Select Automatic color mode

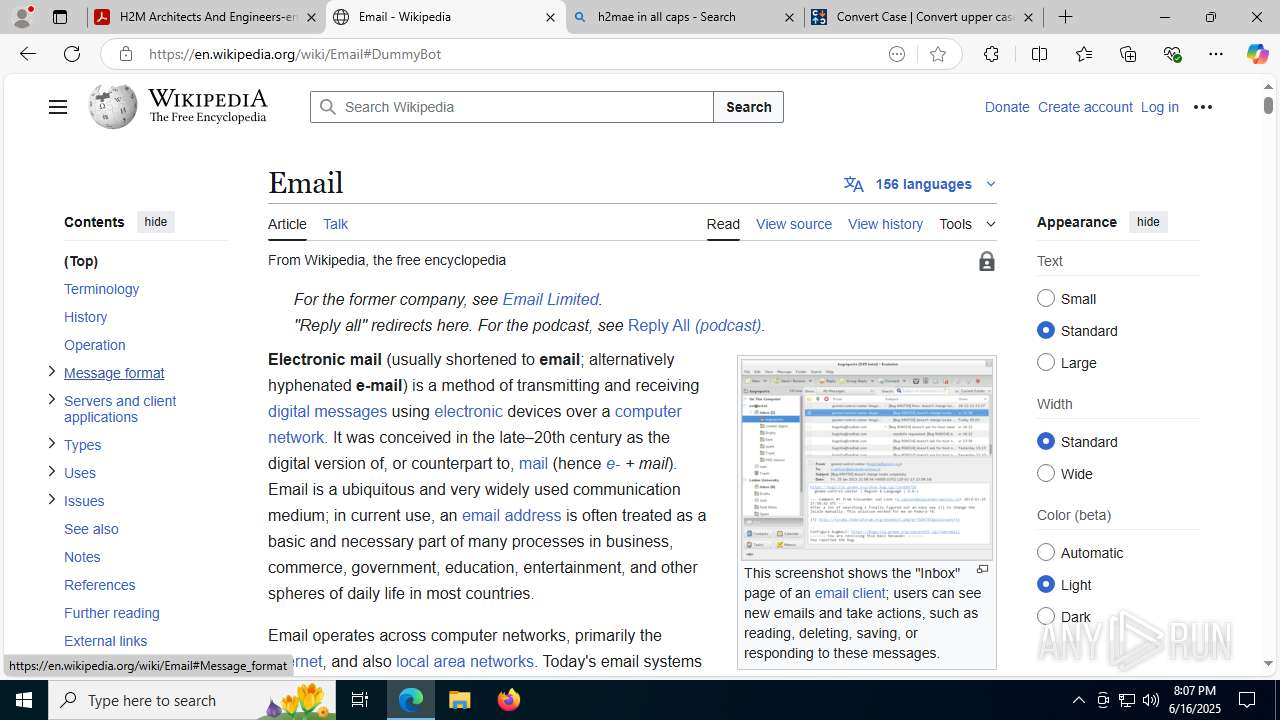click(1046, 552)
